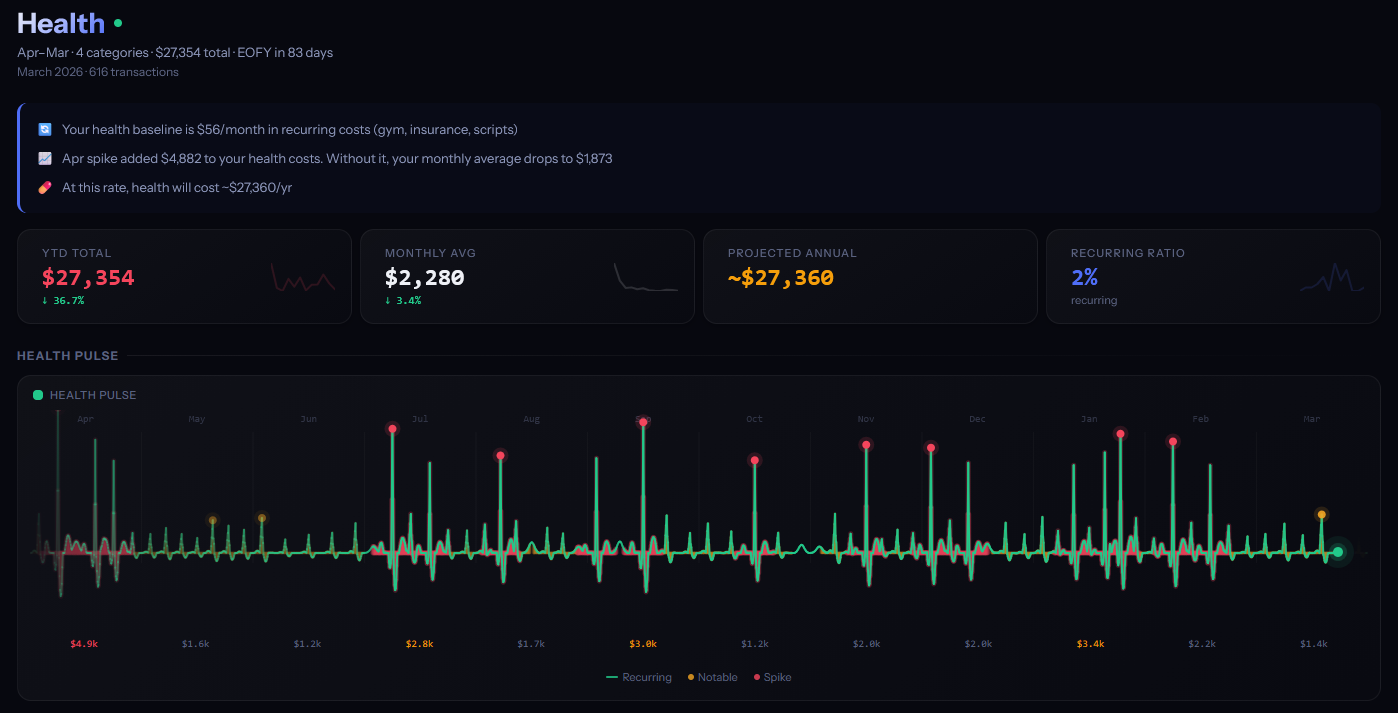
Task: Open the Projected Annual ~$27,360 card
Action: [x=869, y=277]
